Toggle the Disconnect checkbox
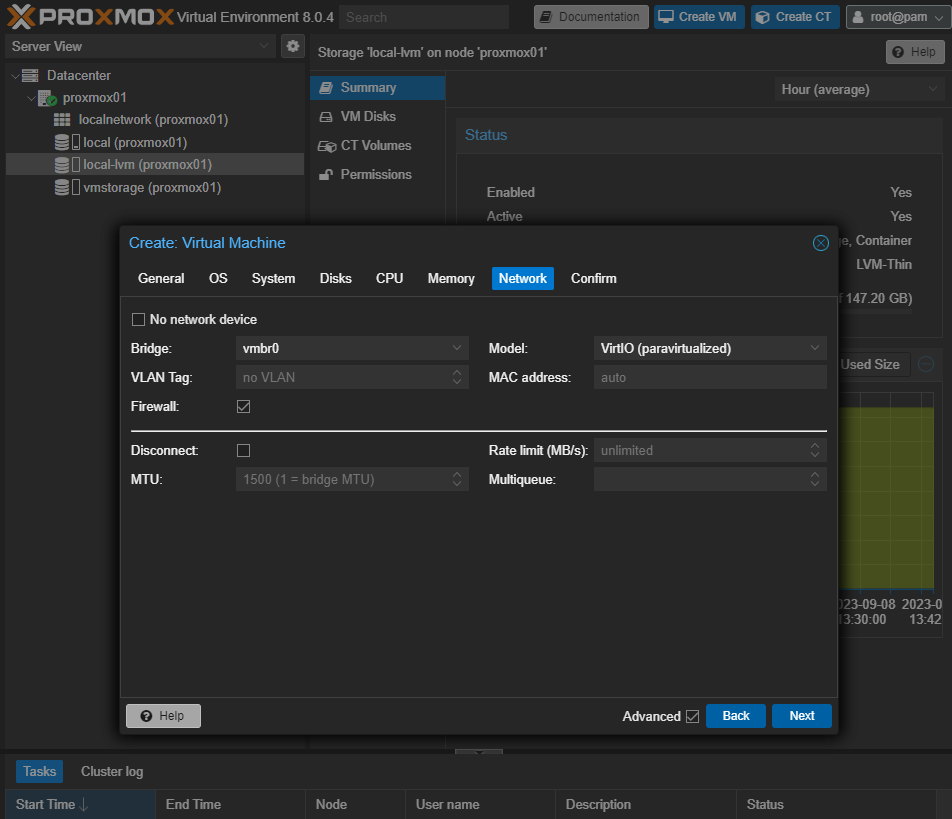Viewport: 952px width, 819px height. pyautogui.click(x=243, y=451)
